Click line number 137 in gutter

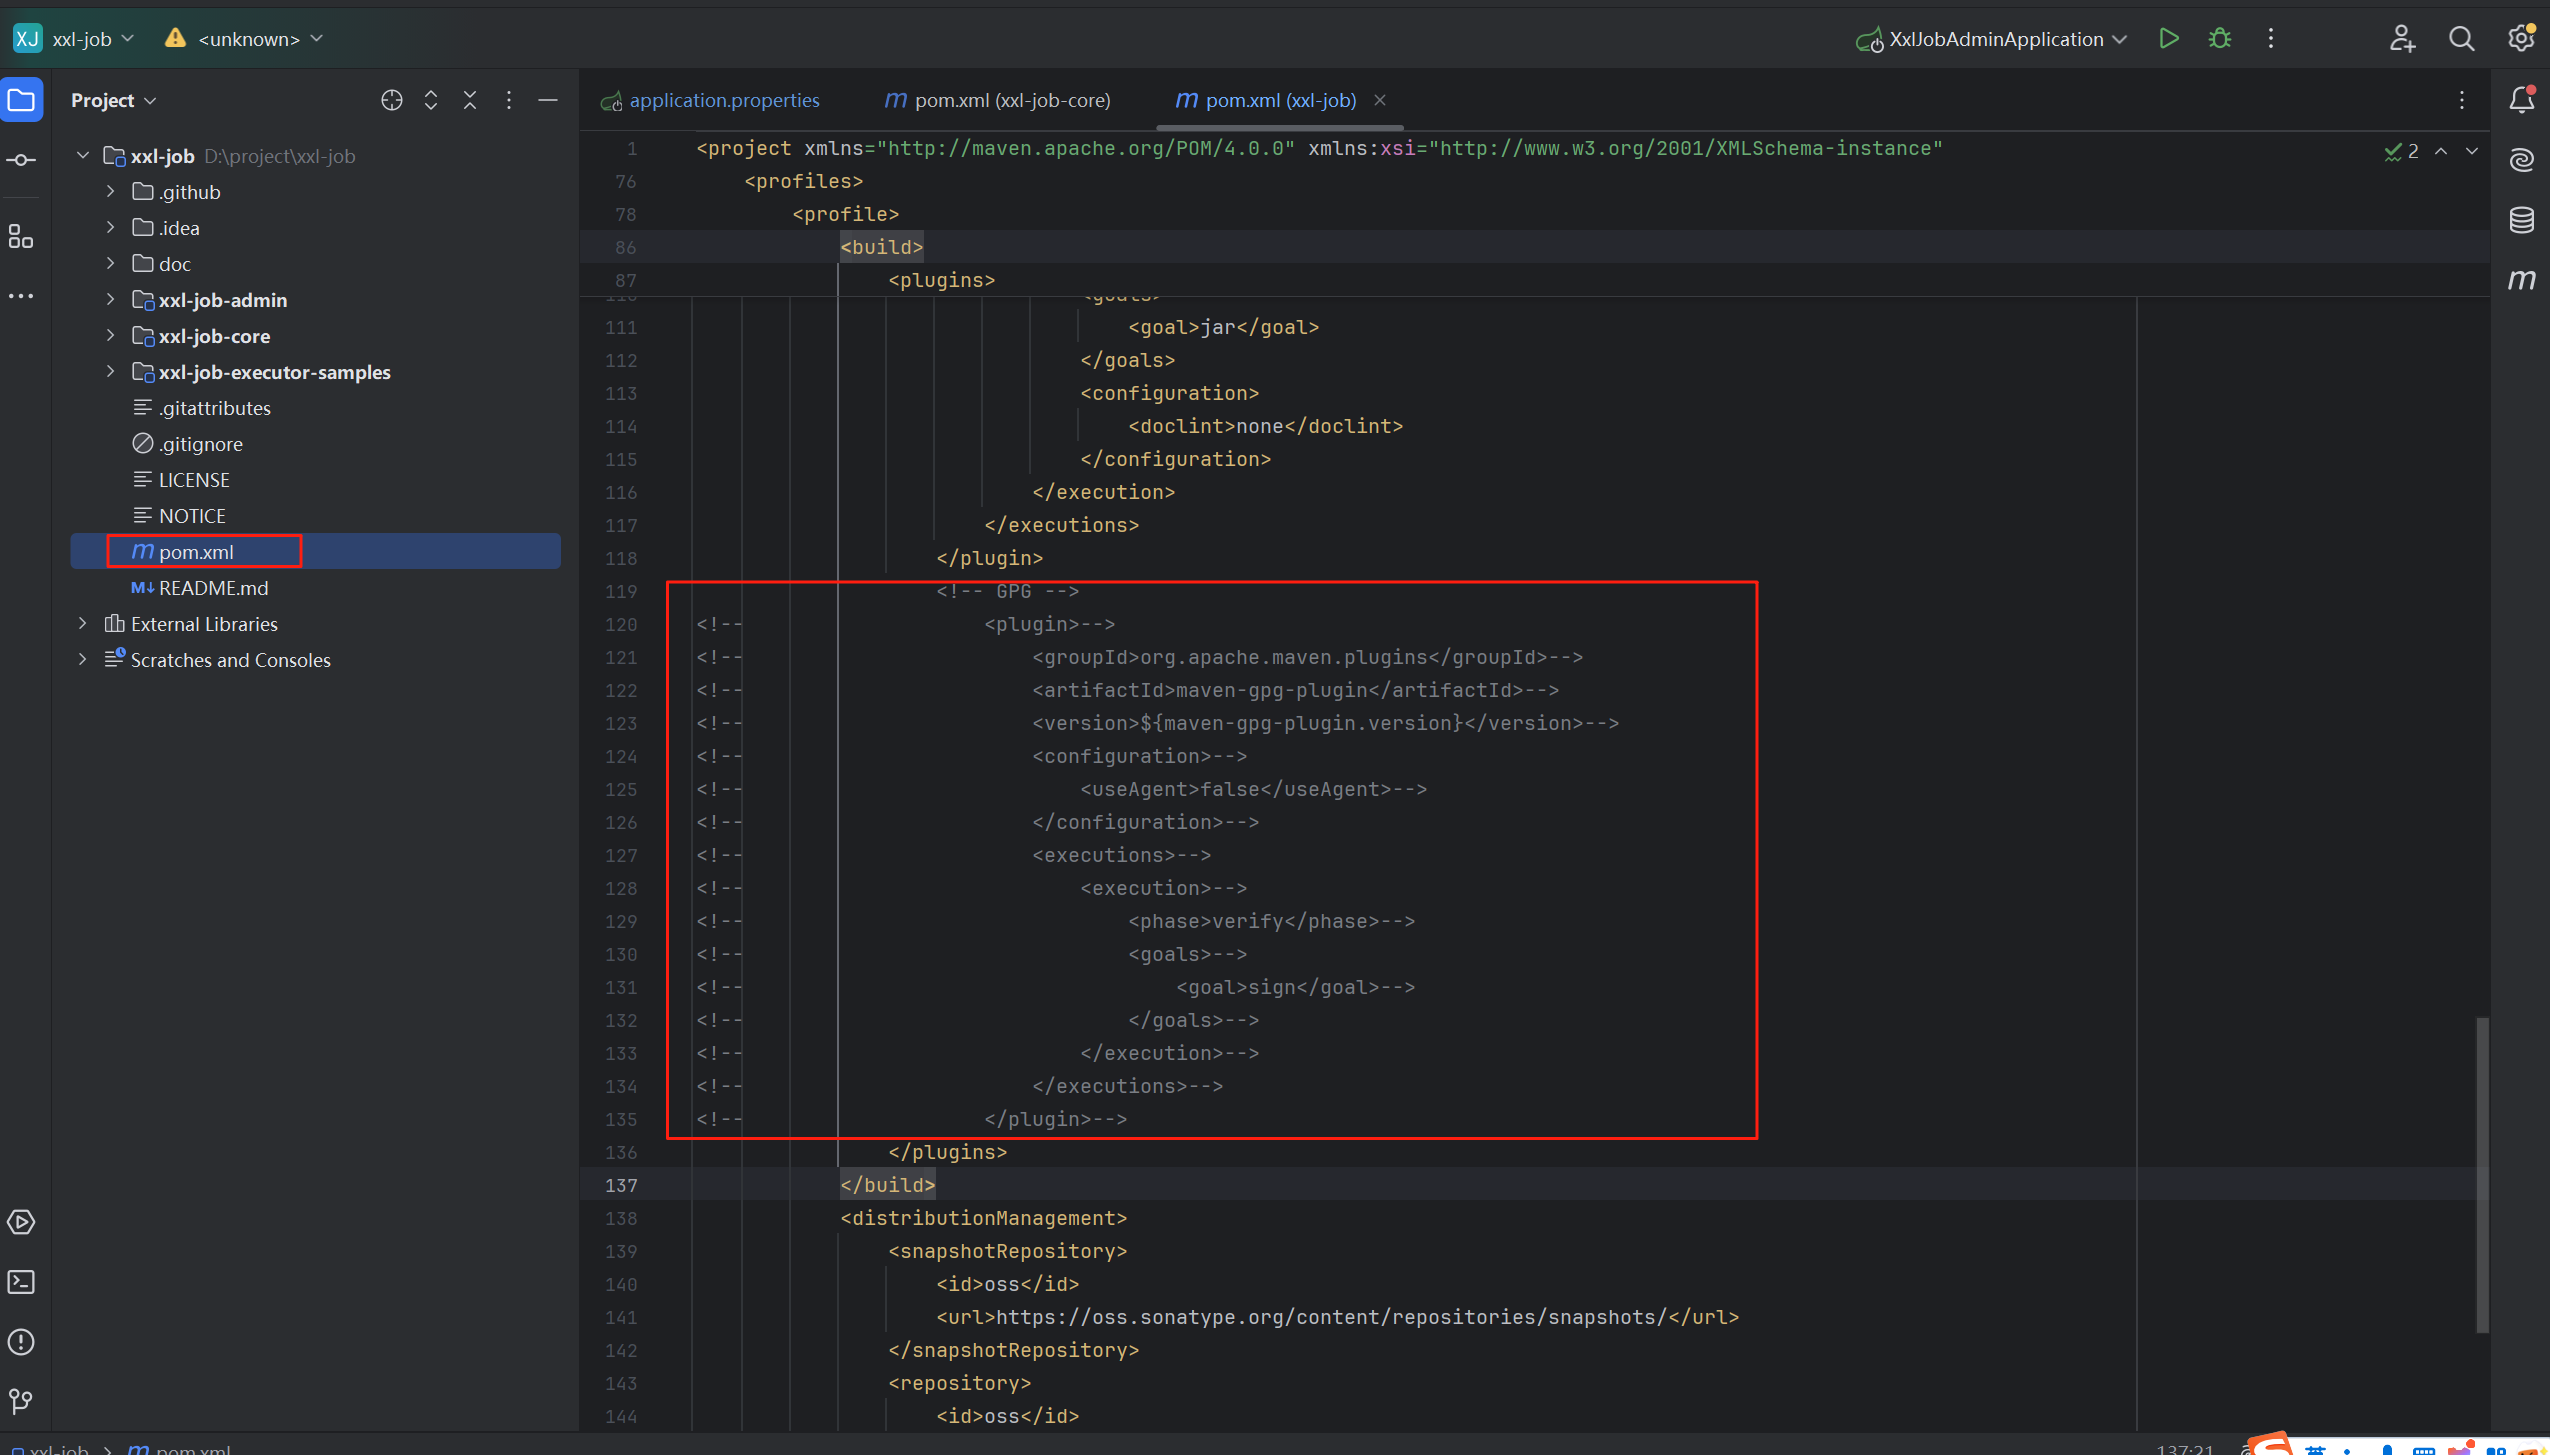click(621, 1185)
